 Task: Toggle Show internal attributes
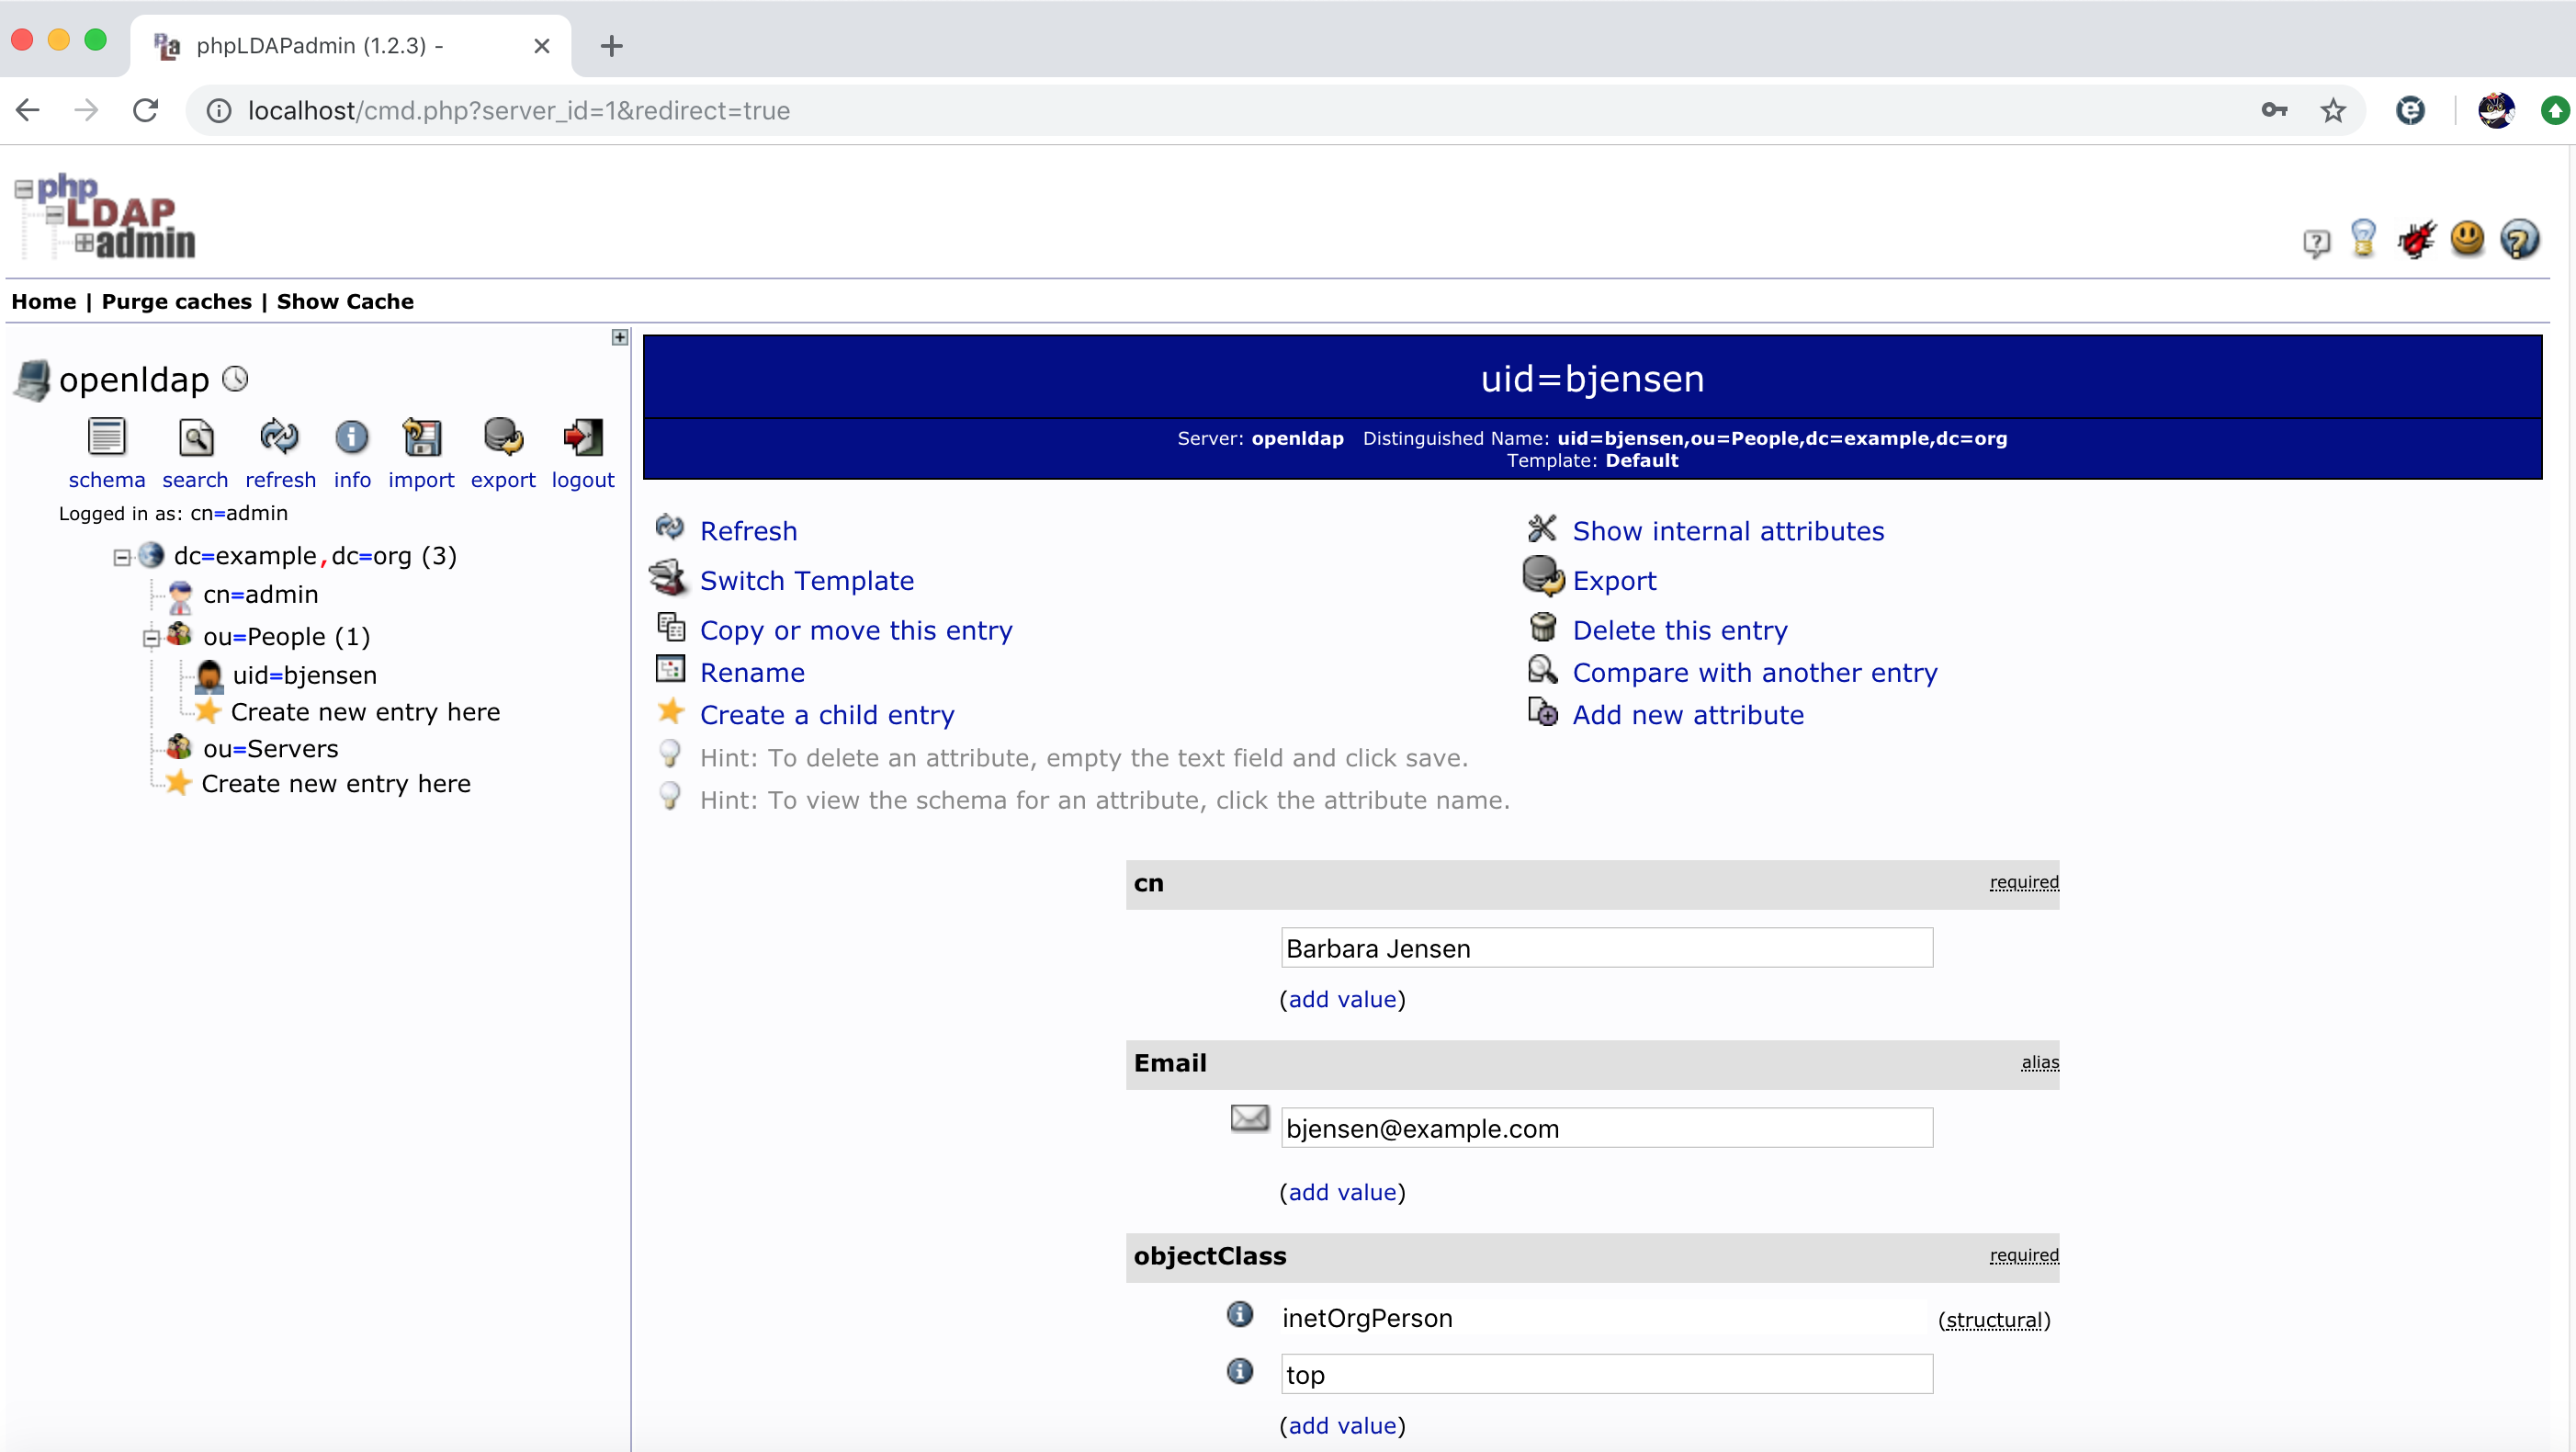pos(1728,530)
